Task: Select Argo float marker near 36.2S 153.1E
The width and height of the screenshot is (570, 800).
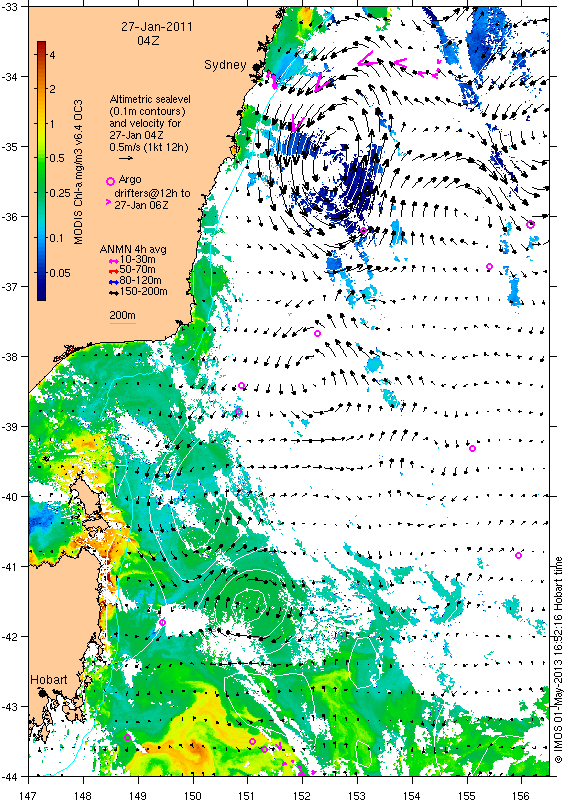Action: (x=363, y=231)
